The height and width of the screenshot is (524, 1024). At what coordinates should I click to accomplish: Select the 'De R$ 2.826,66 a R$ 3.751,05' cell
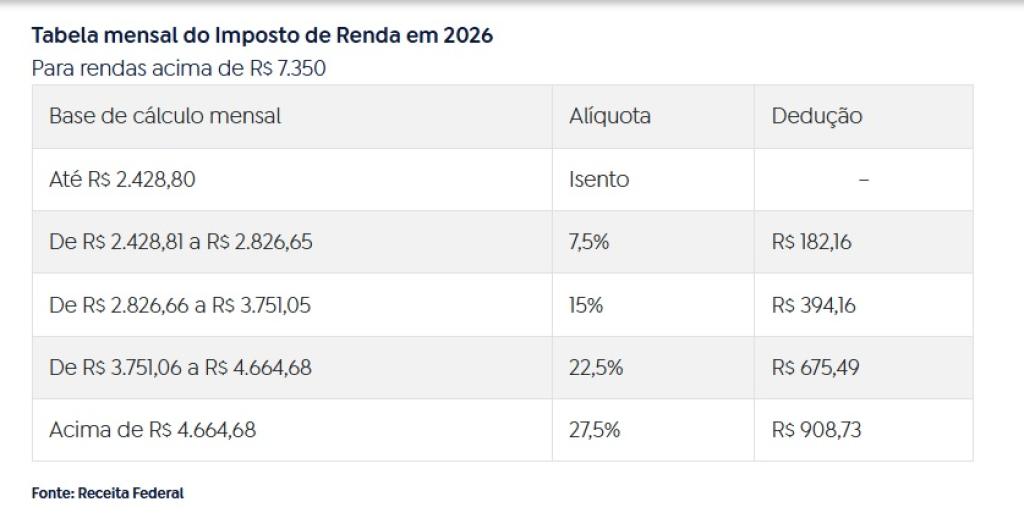point(180,305)
